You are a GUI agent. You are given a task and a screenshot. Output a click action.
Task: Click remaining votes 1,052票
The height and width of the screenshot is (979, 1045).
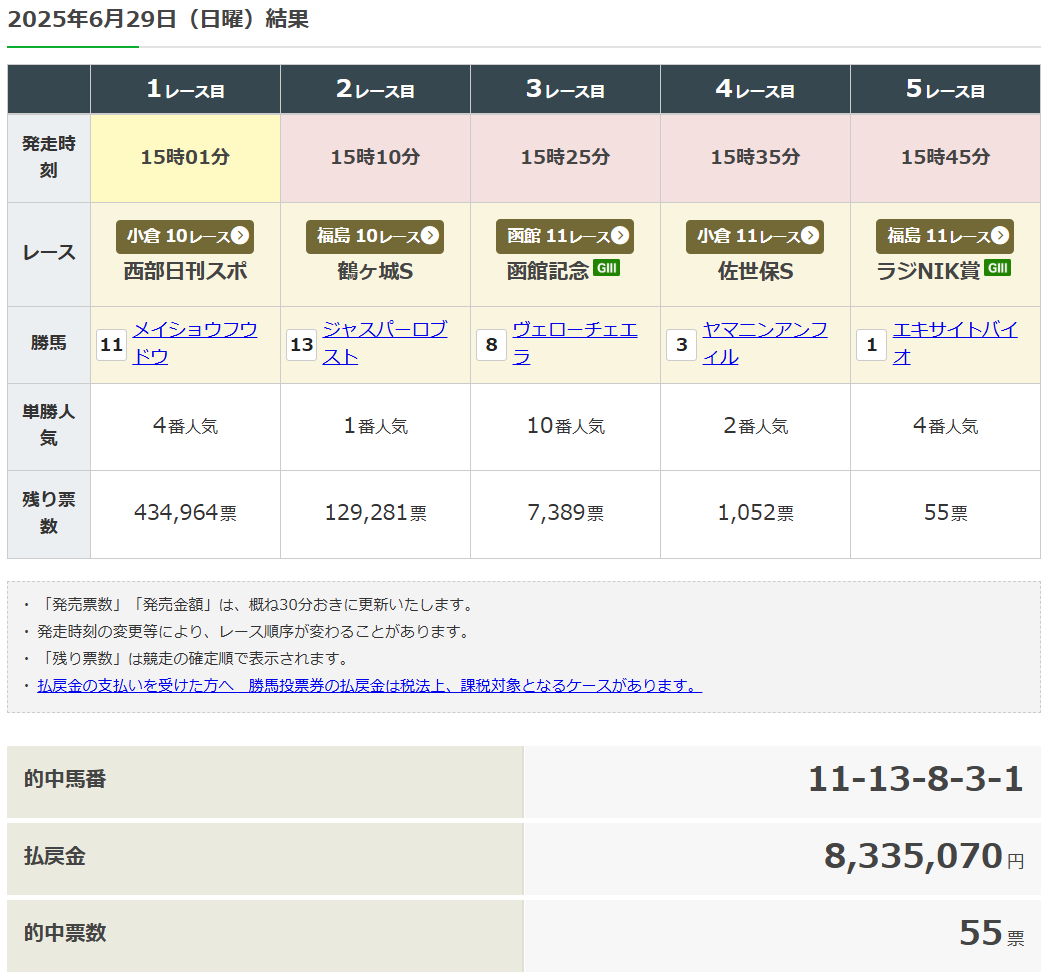(x=755, y=513)
